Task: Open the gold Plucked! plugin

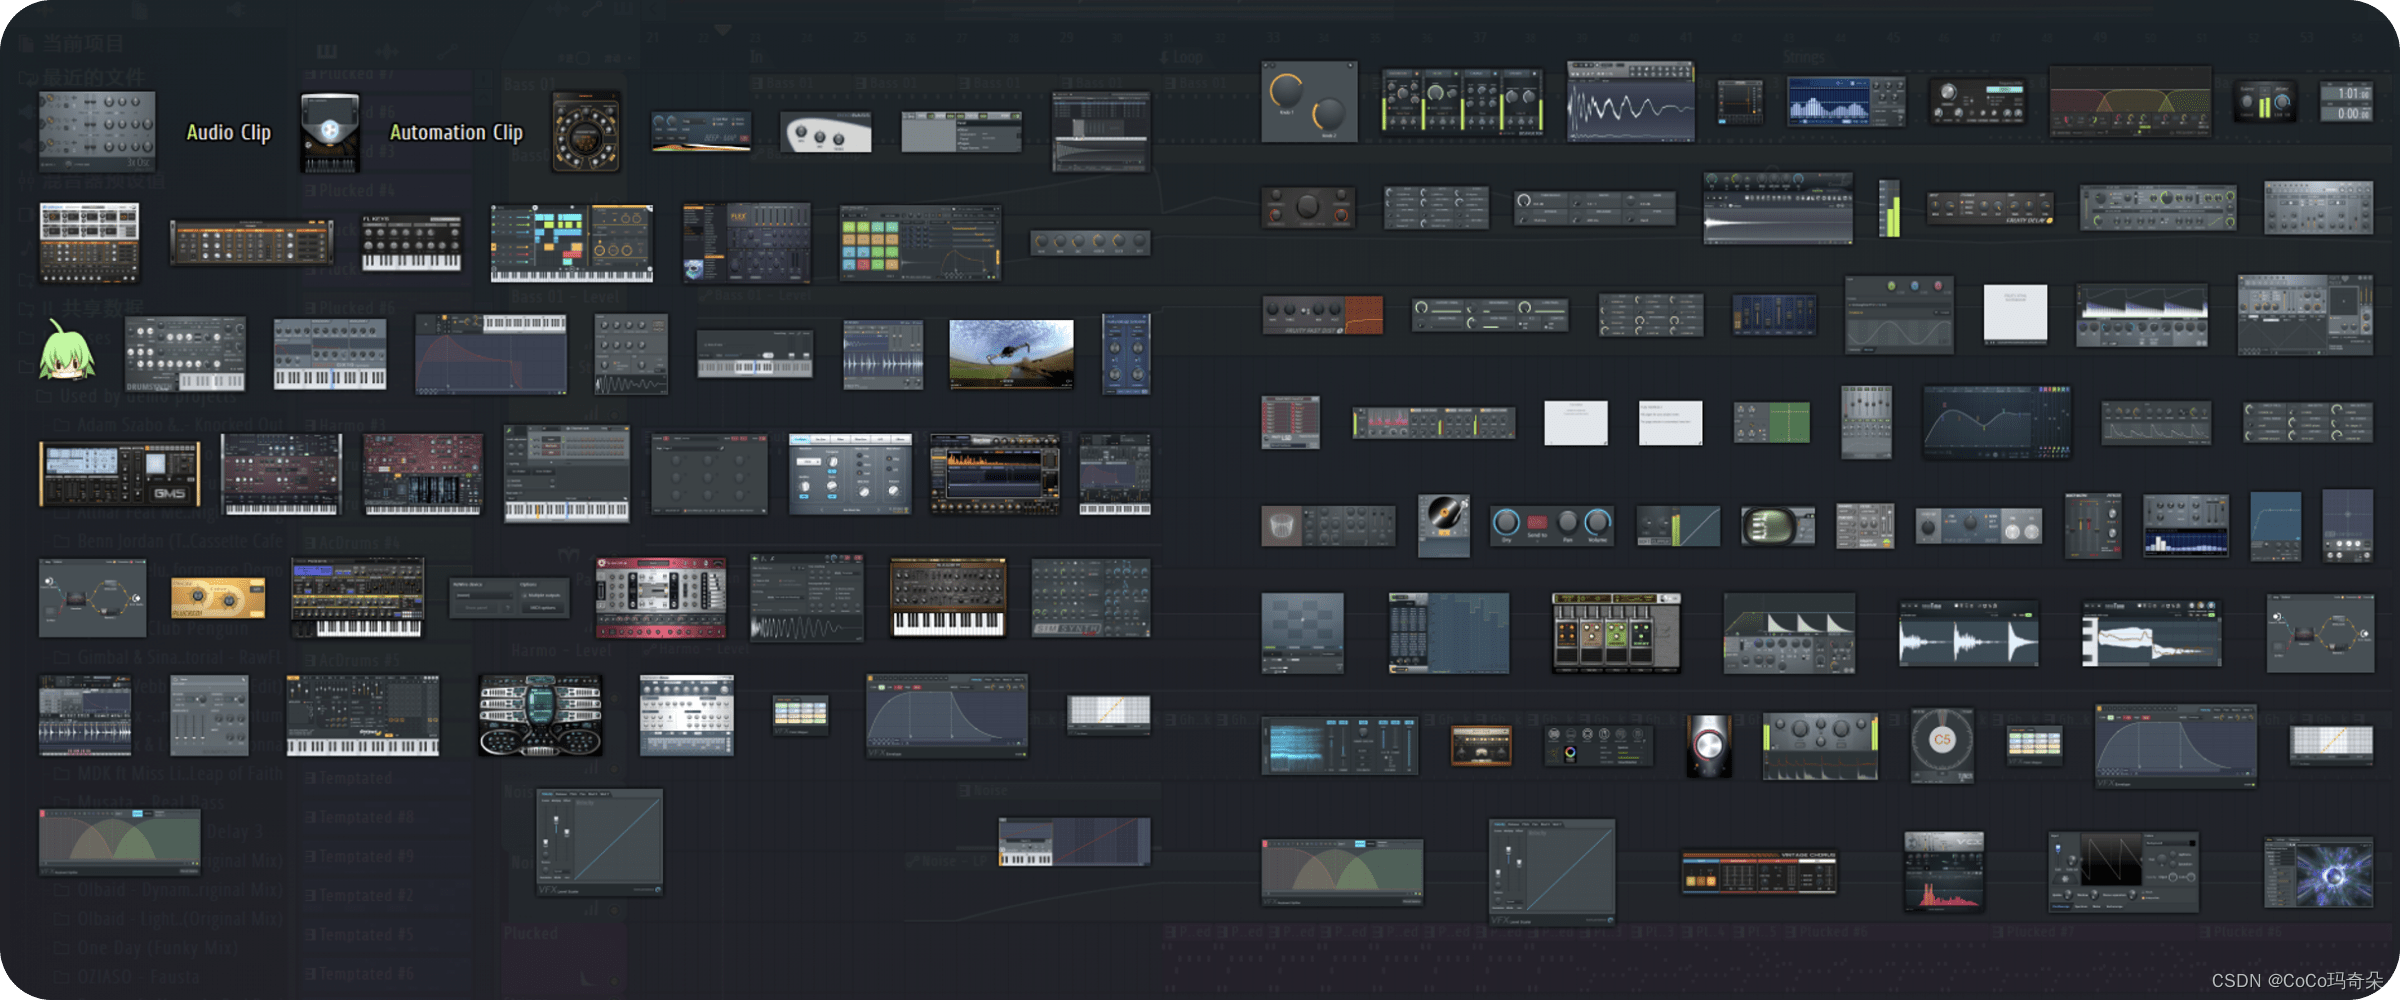Action: pyautogui.click(x=218, y=598)
